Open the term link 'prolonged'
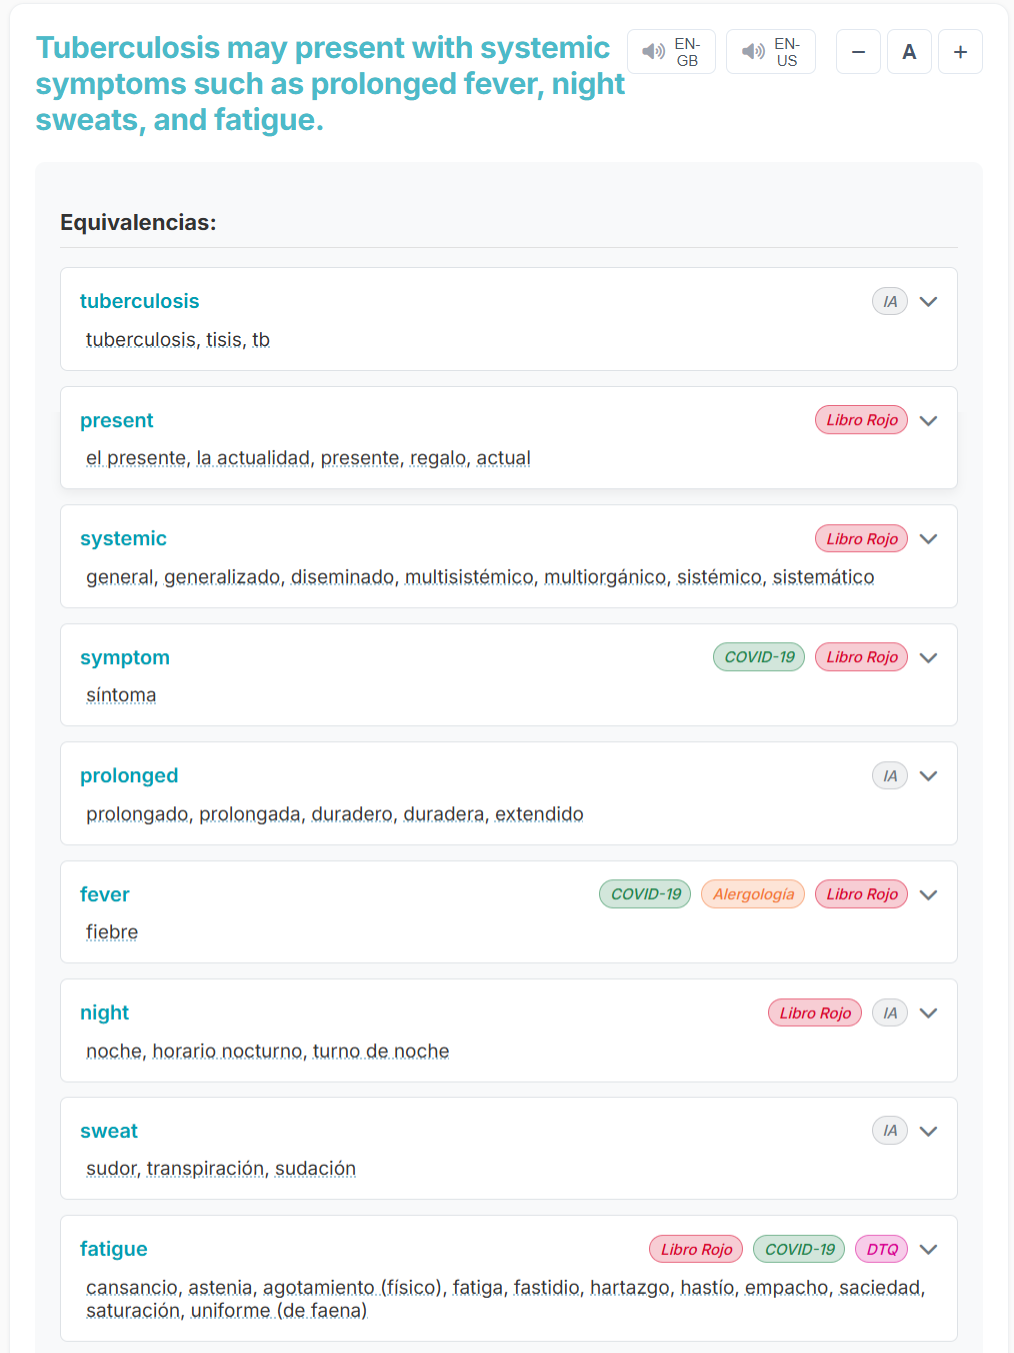1014x1353 pixels. tap(129, 776)
